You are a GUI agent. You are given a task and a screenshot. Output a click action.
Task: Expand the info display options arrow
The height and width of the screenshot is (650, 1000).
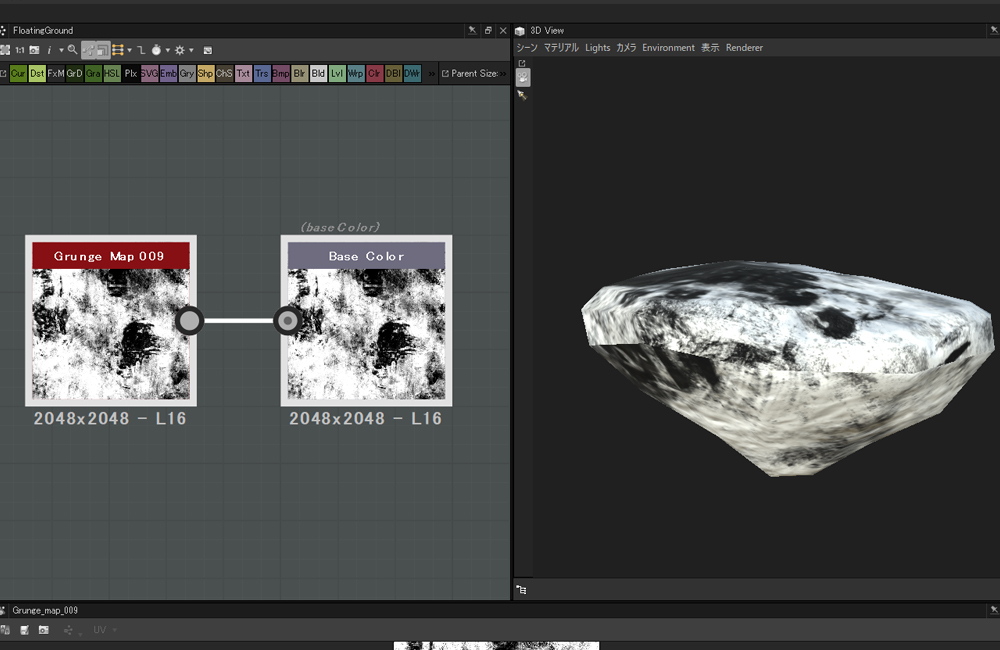pyautogui.click(x=61, y=50)
